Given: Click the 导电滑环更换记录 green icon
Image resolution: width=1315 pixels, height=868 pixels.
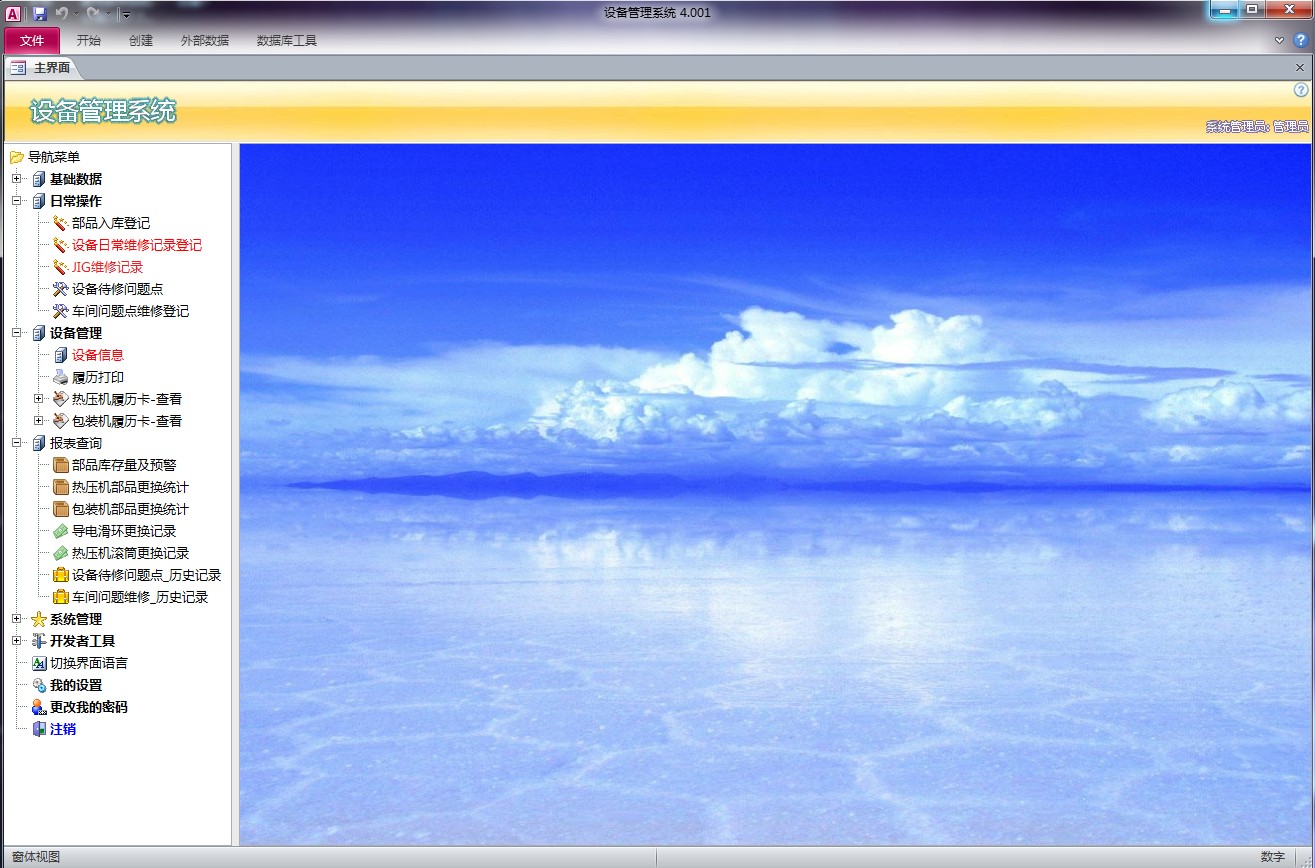Looking at the screenshot, I should (61, 531).
